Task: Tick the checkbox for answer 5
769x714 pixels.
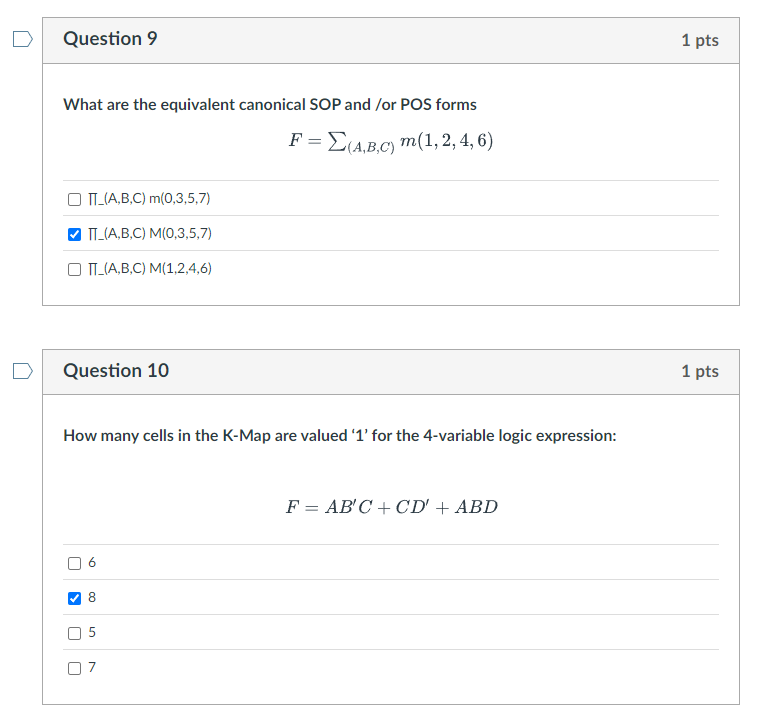Action: tap(75, 633)
